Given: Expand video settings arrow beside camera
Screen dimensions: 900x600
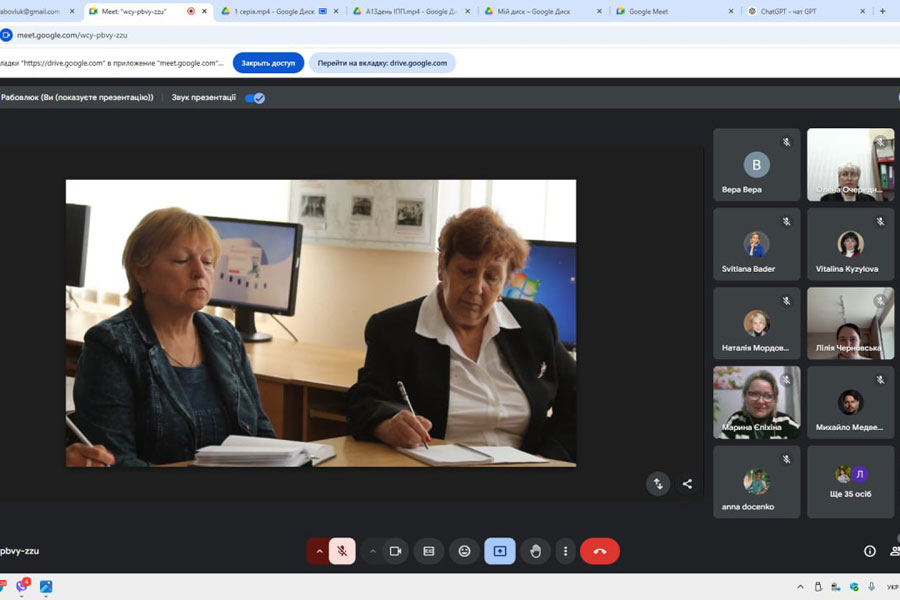Looking at the screenshot, I should (x=372, y=551).
